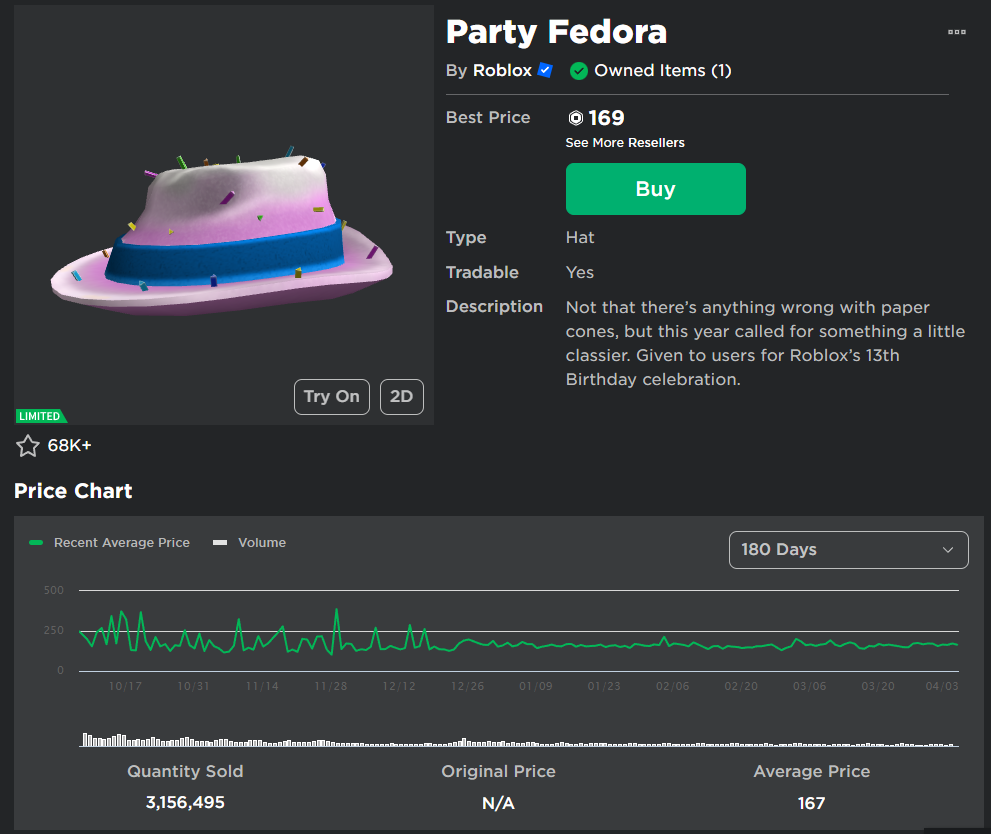
Task: Click the Hat type value
Action: [x=580, y=238]
